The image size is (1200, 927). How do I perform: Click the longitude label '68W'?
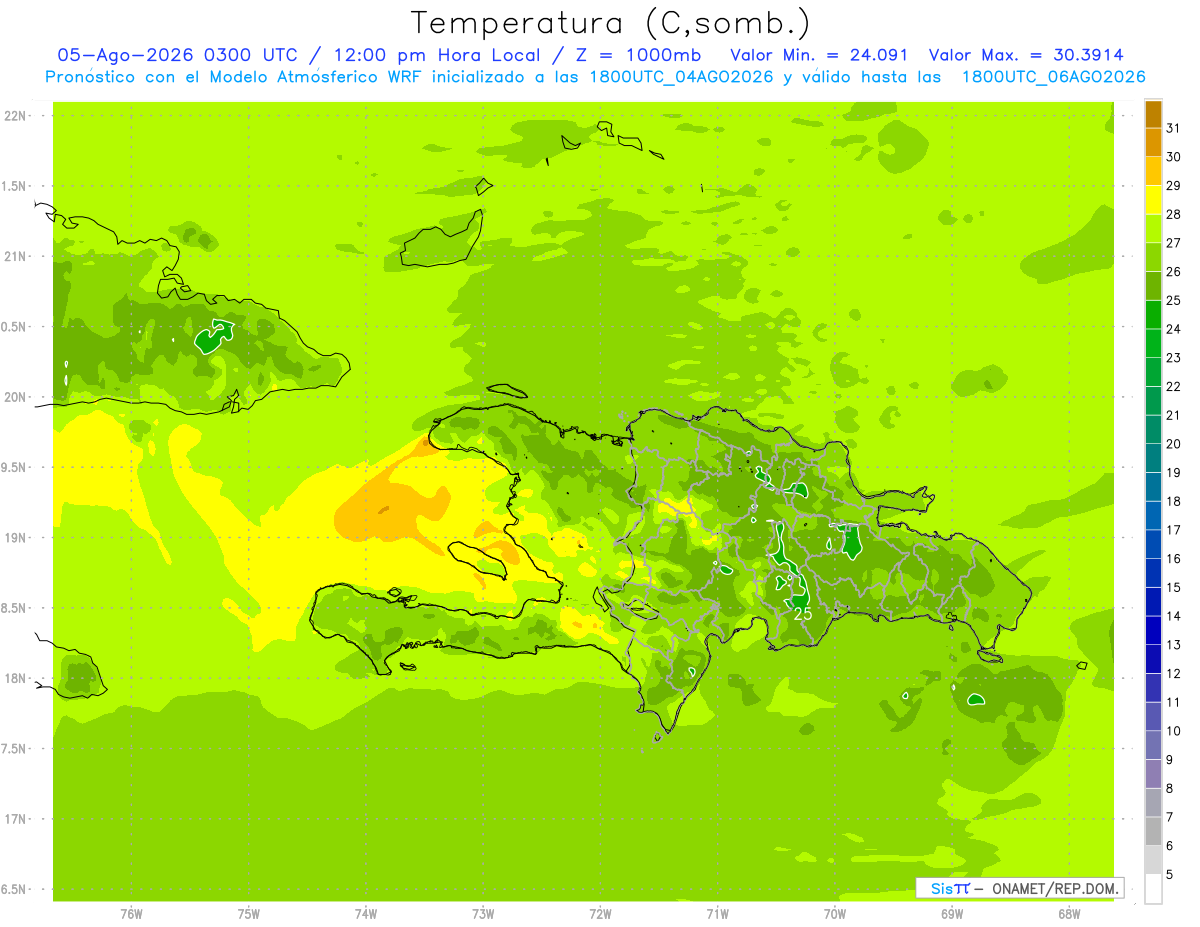1068,913
